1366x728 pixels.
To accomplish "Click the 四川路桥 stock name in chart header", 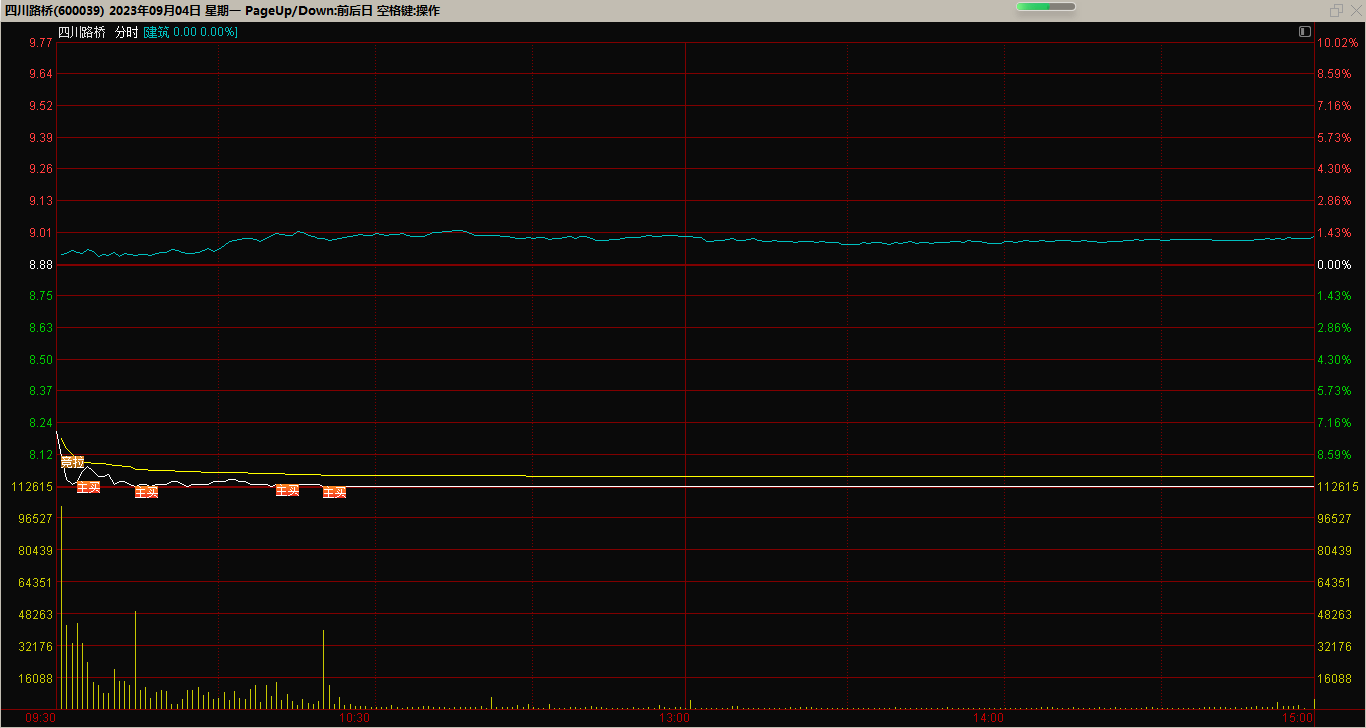I will tap(81, 32).
